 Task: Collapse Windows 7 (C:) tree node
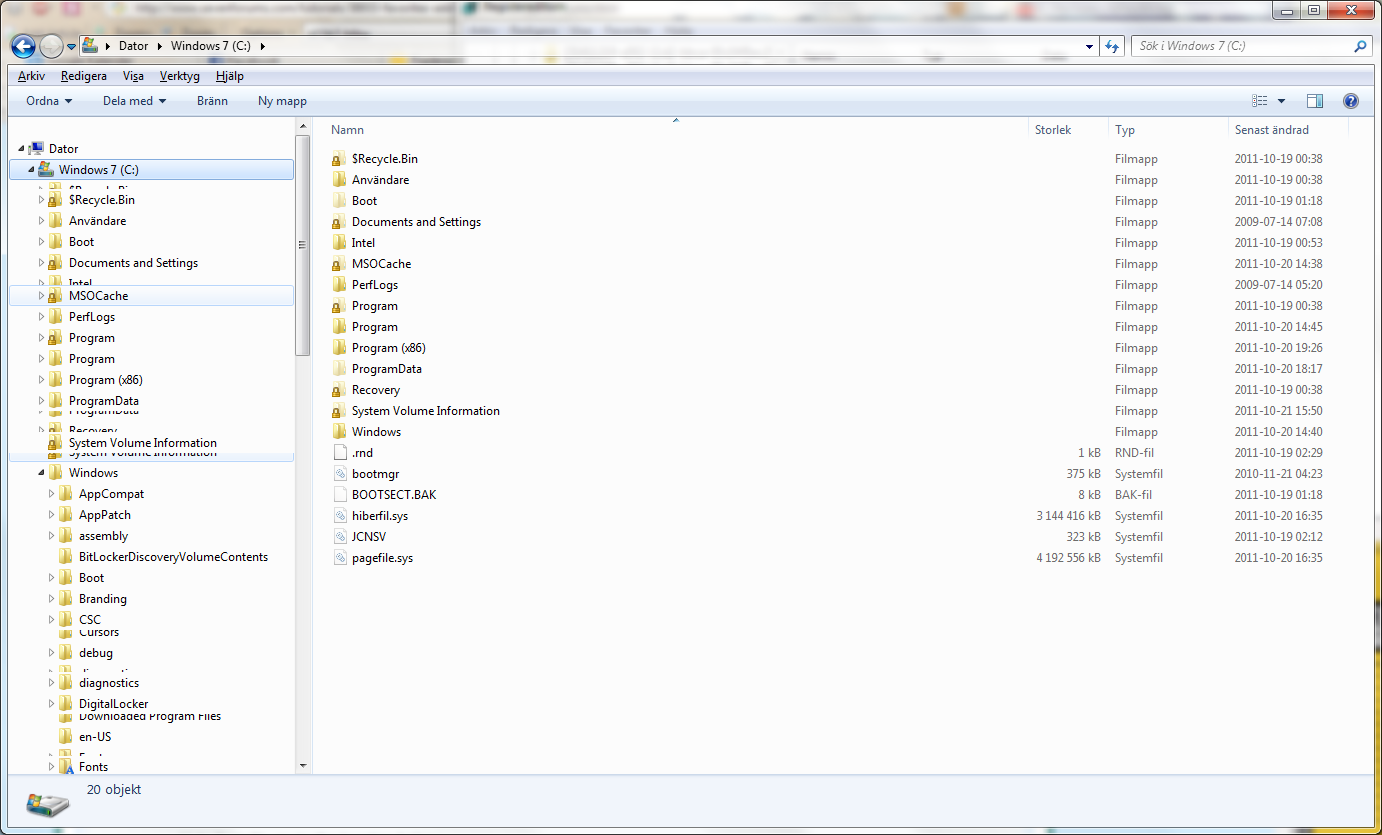[31, 170]
